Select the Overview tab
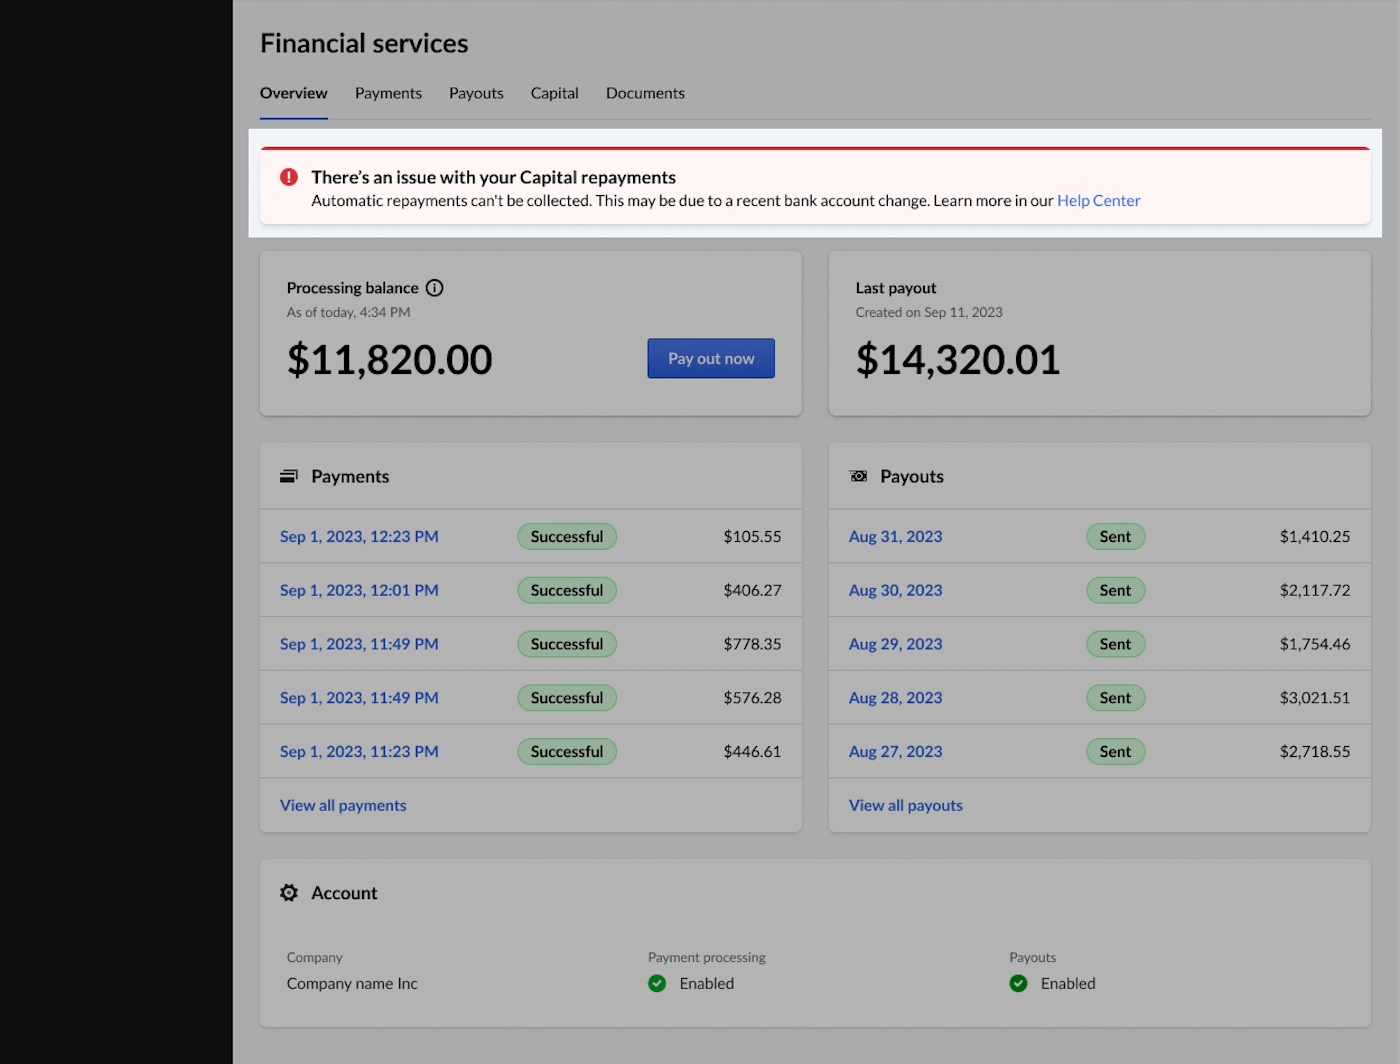The height and width of the screenshot is (1064, 1400). tap(293, 93)
